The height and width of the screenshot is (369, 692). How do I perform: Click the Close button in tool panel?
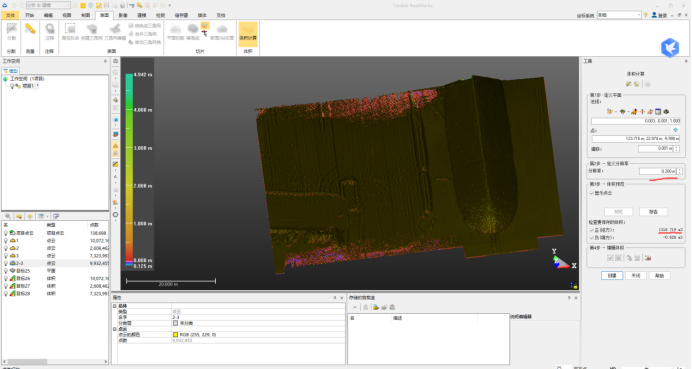point(635,275)
